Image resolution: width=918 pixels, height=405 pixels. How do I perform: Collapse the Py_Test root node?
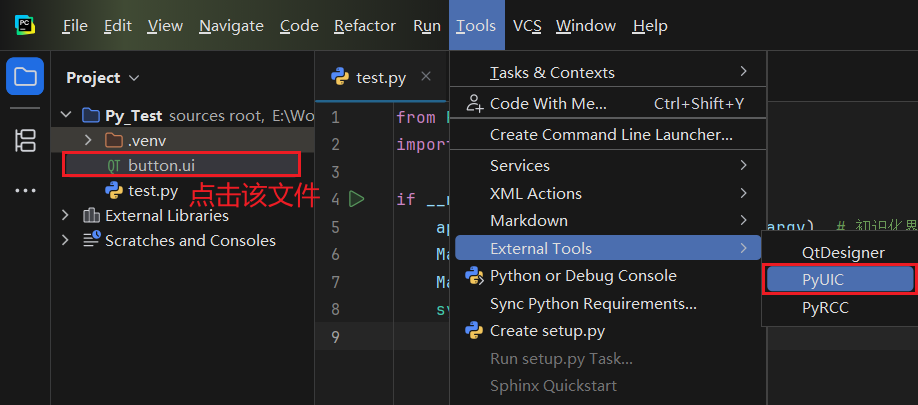[66, 115]
